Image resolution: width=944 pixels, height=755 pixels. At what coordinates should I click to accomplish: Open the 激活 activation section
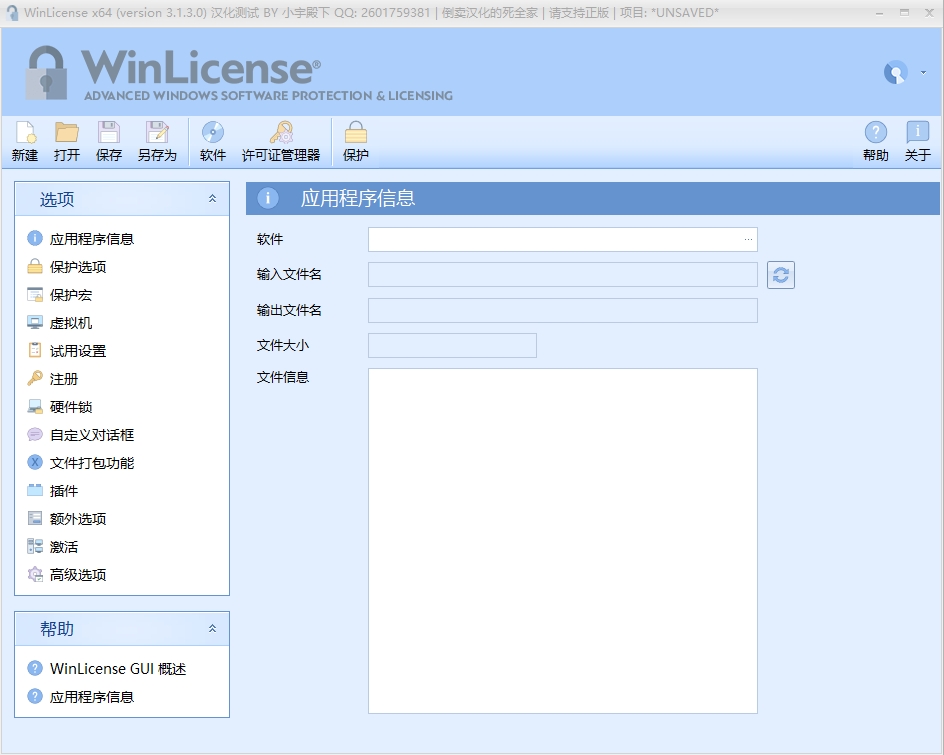click(x=53, y=547)
